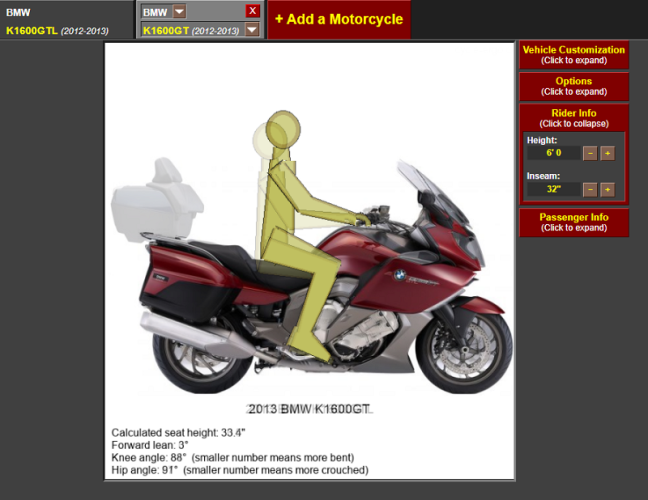Increase rider height with plus button

point(608,153)
